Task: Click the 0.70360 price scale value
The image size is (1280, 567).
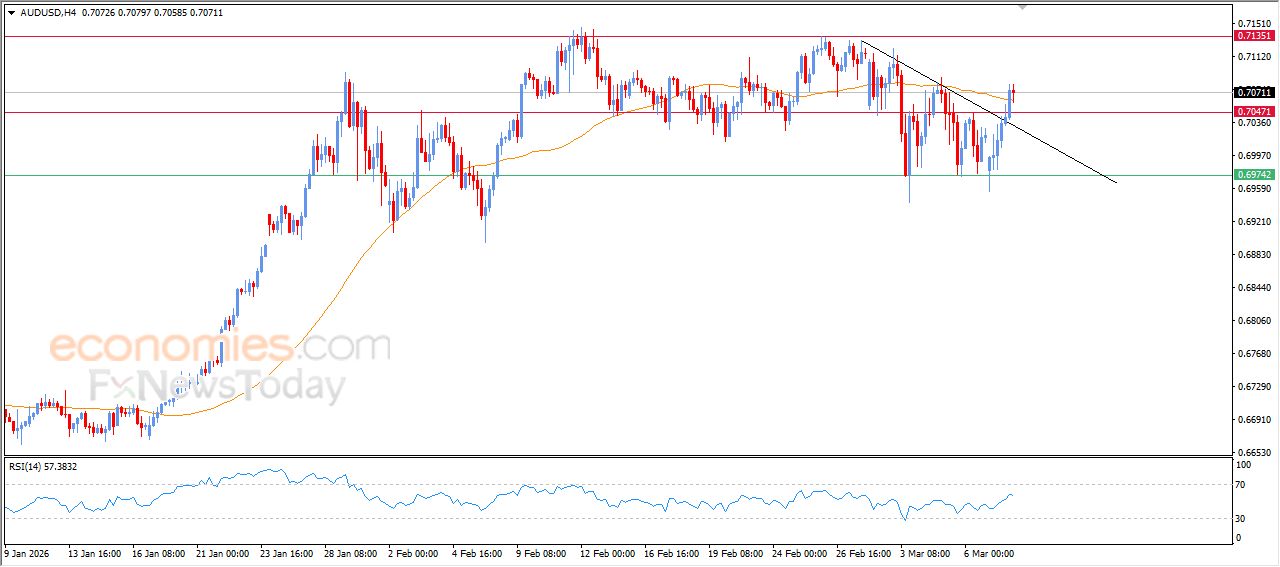Action: pos(1256,123)
